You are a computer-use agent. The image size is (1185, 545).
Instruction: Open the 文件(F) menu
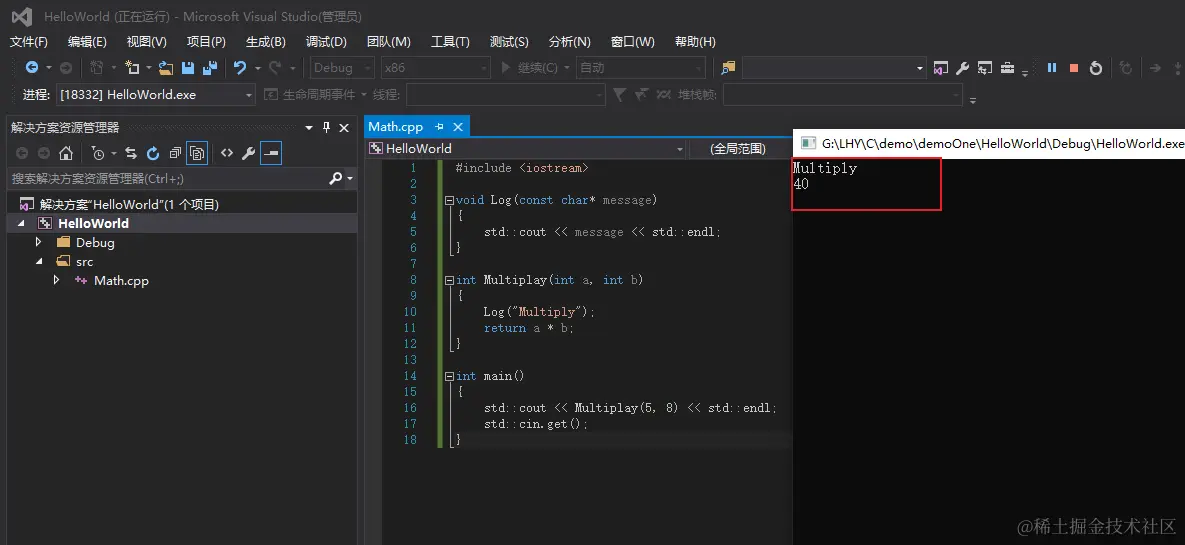tap(29, 42)
